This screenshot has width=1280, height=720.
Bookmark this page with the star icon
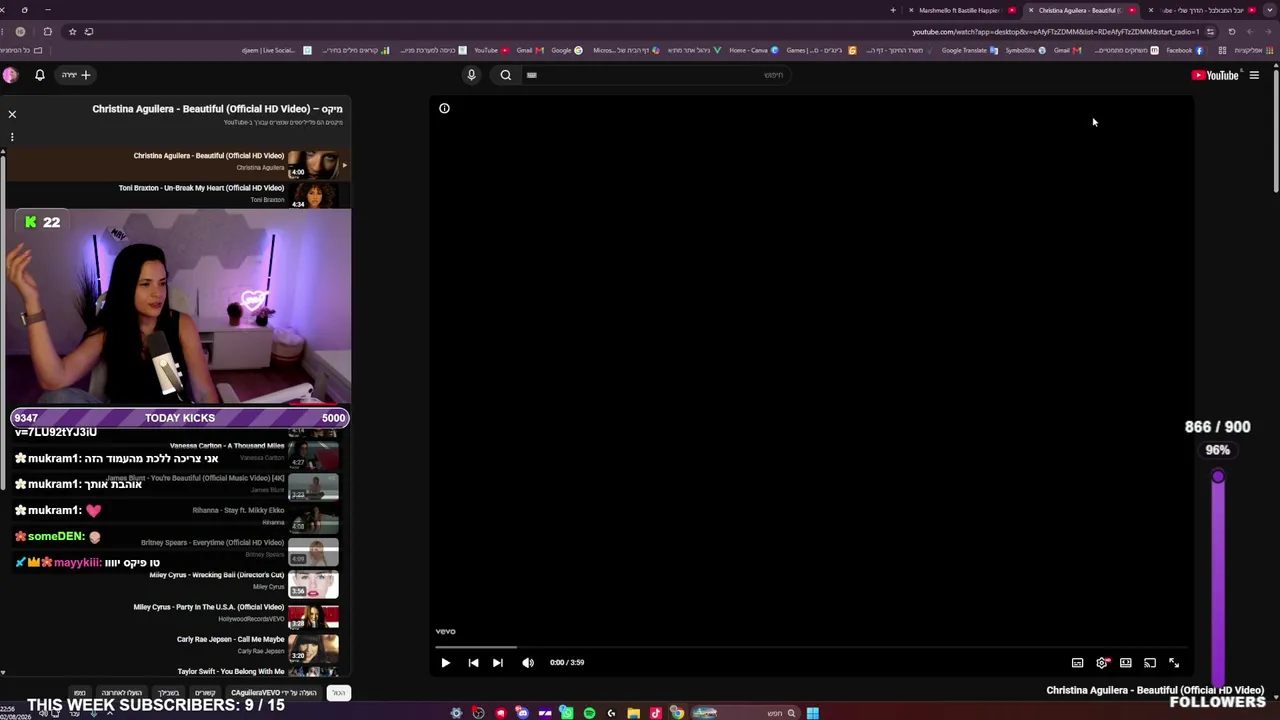[x=72, y=31]
